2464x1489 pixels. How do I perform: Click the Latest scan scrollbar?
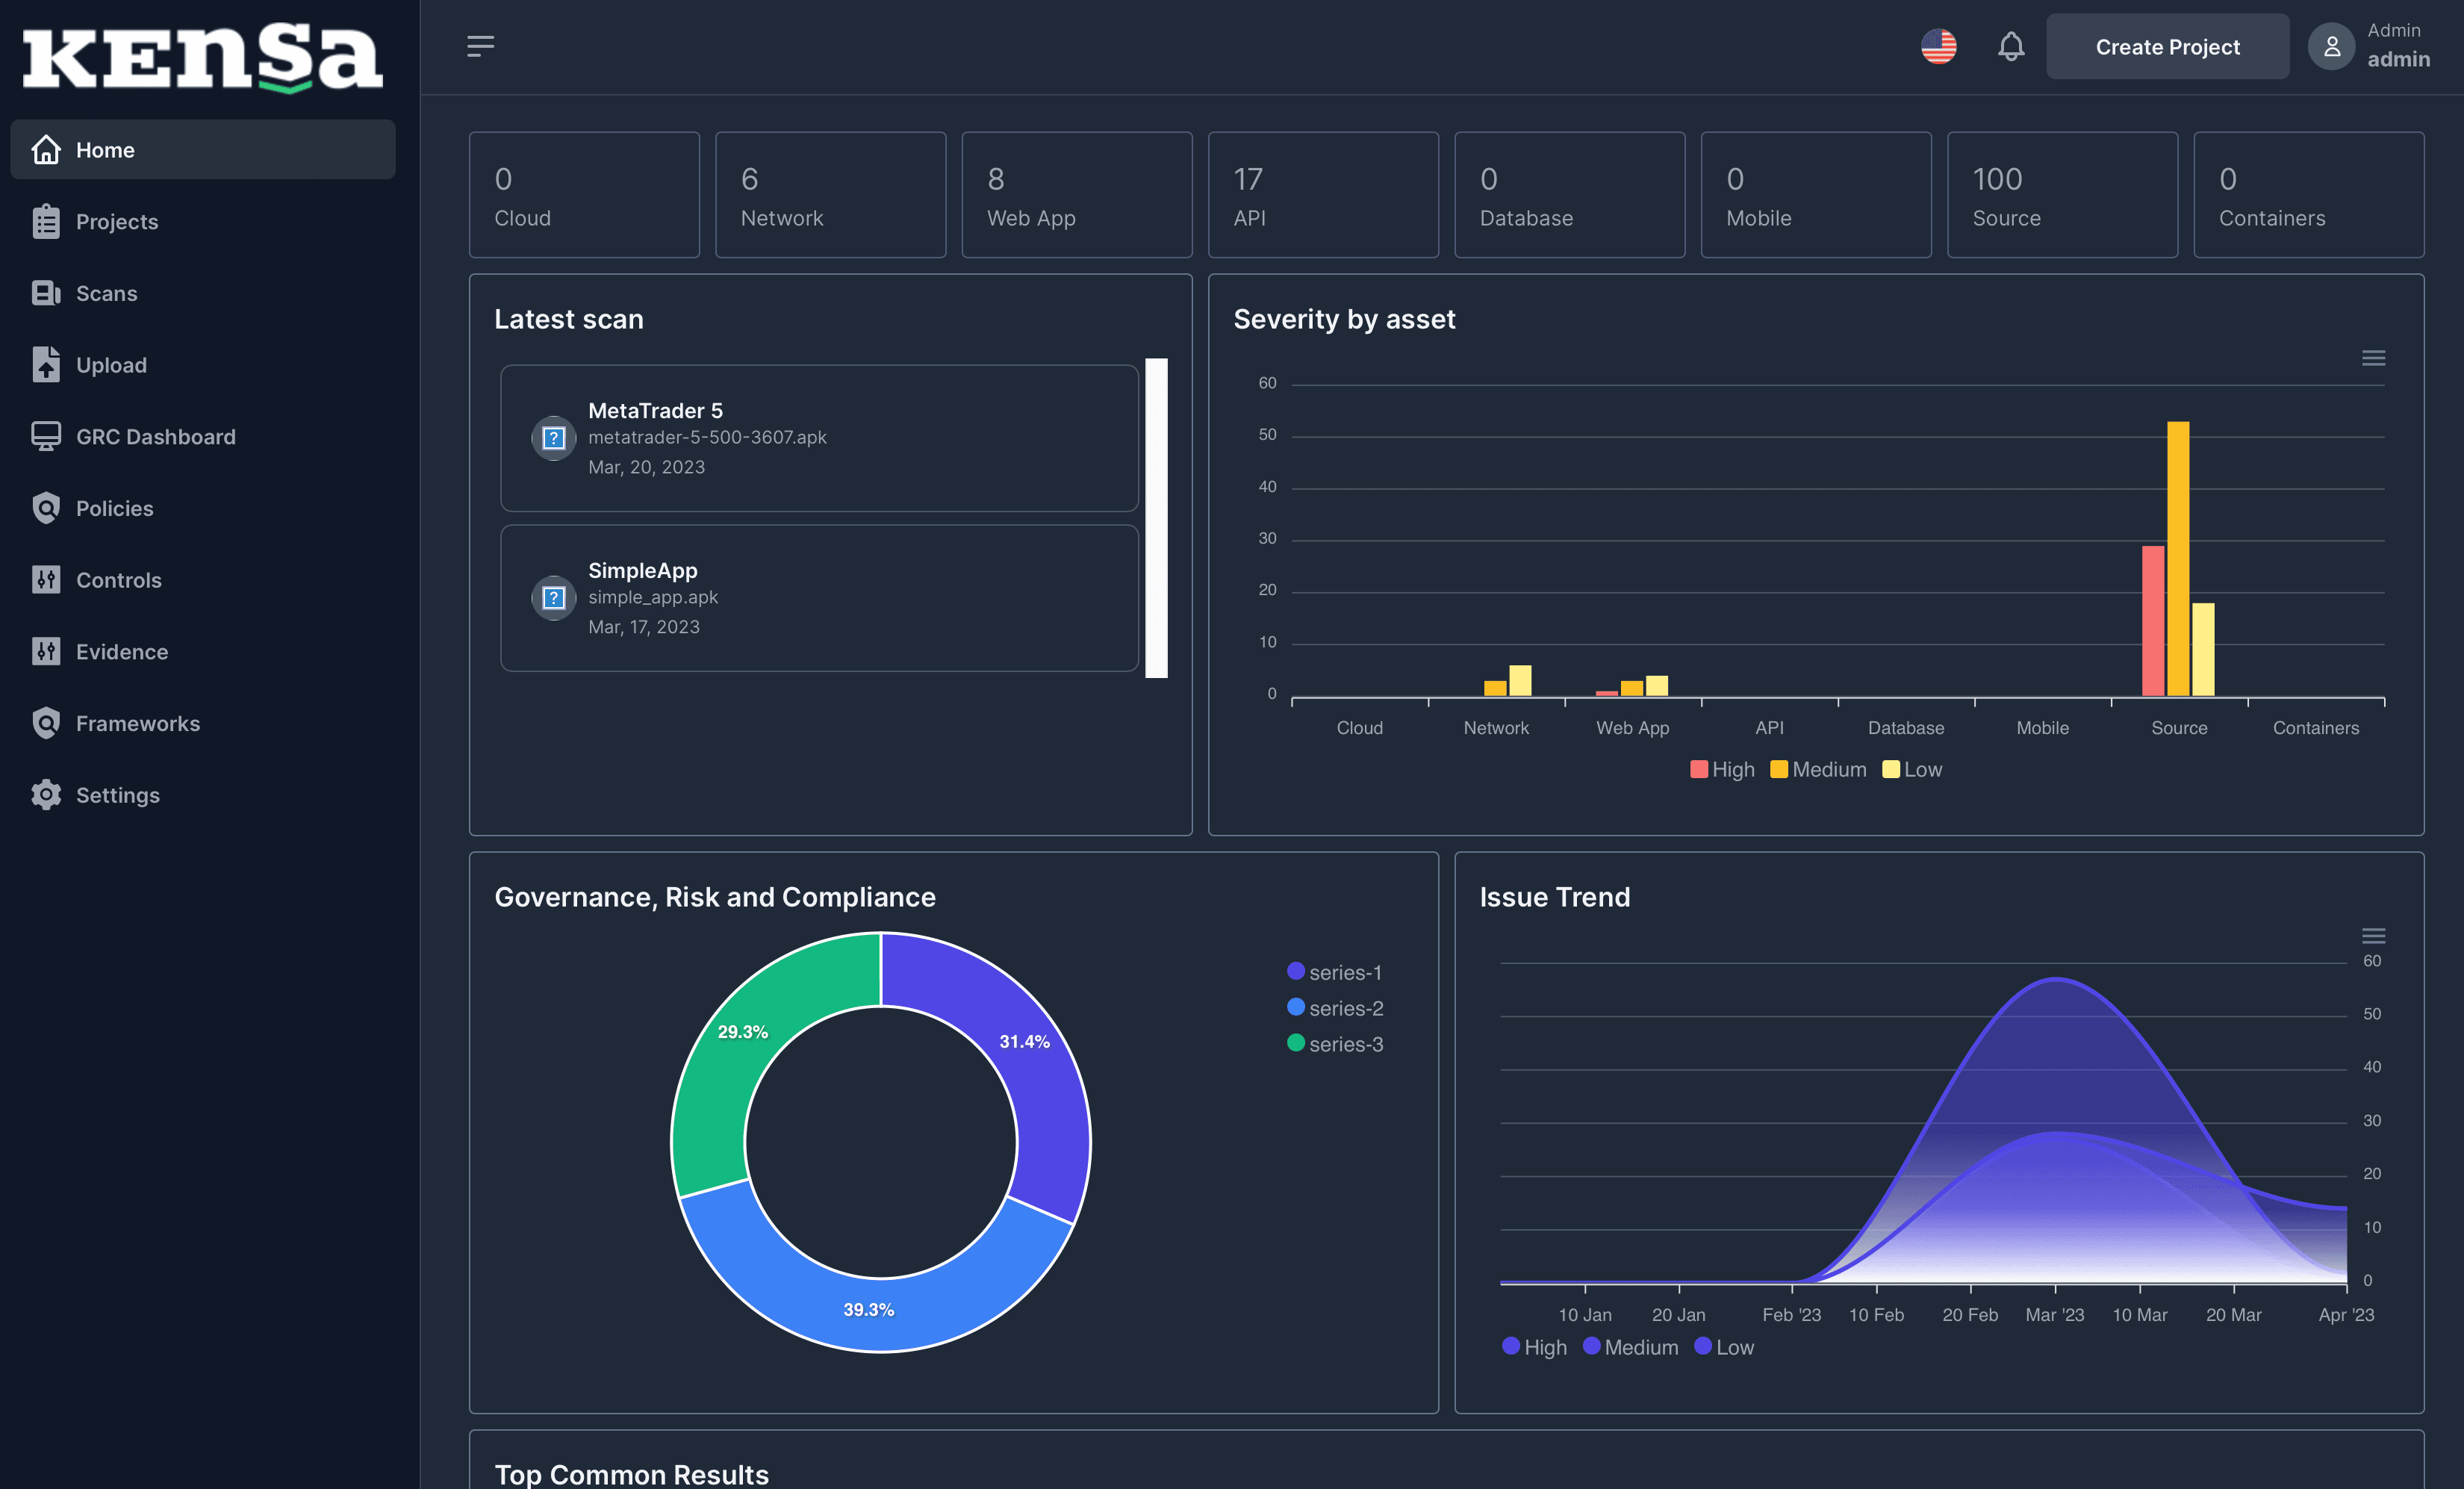(x=1156, y=517)
